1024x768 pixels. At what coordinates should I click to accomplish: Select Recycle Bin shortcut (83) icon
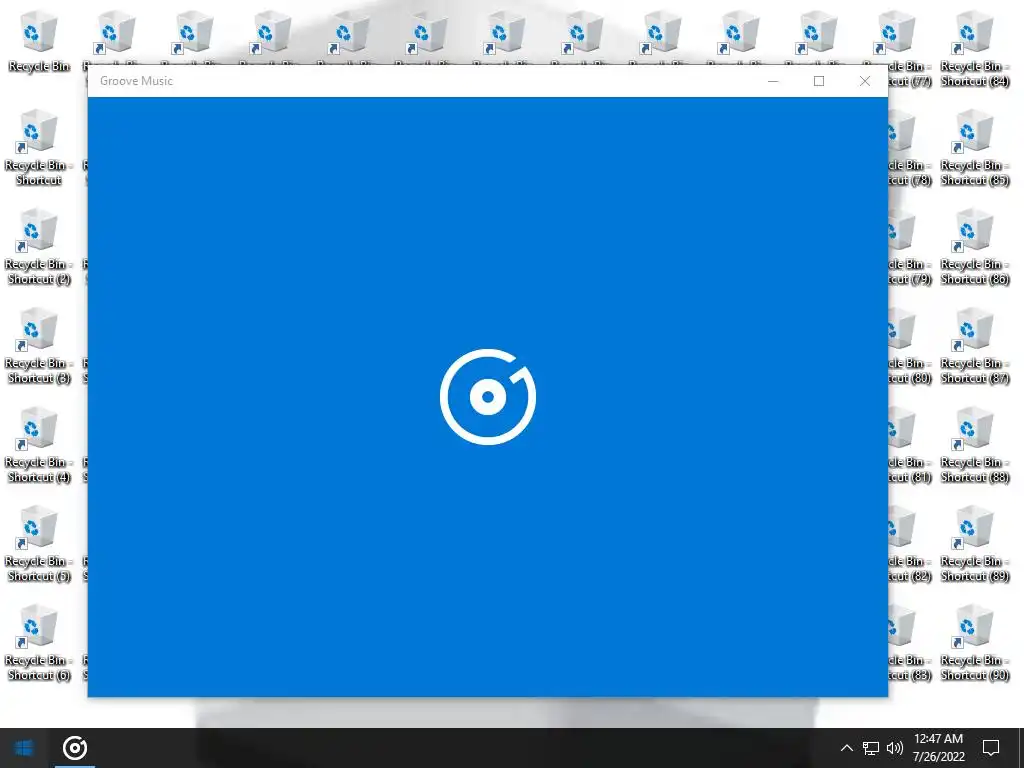910,644
